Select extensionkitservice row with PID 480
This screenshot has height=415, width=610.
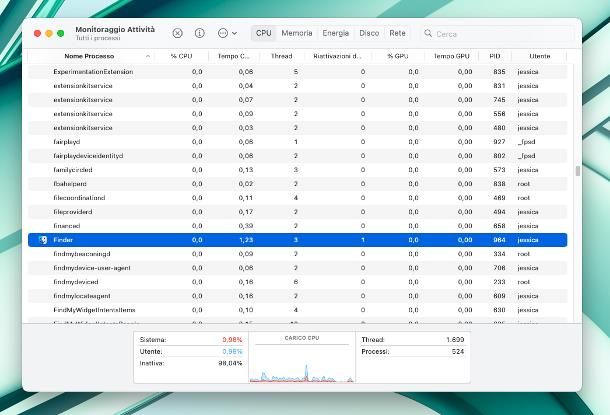coord(298,128)
